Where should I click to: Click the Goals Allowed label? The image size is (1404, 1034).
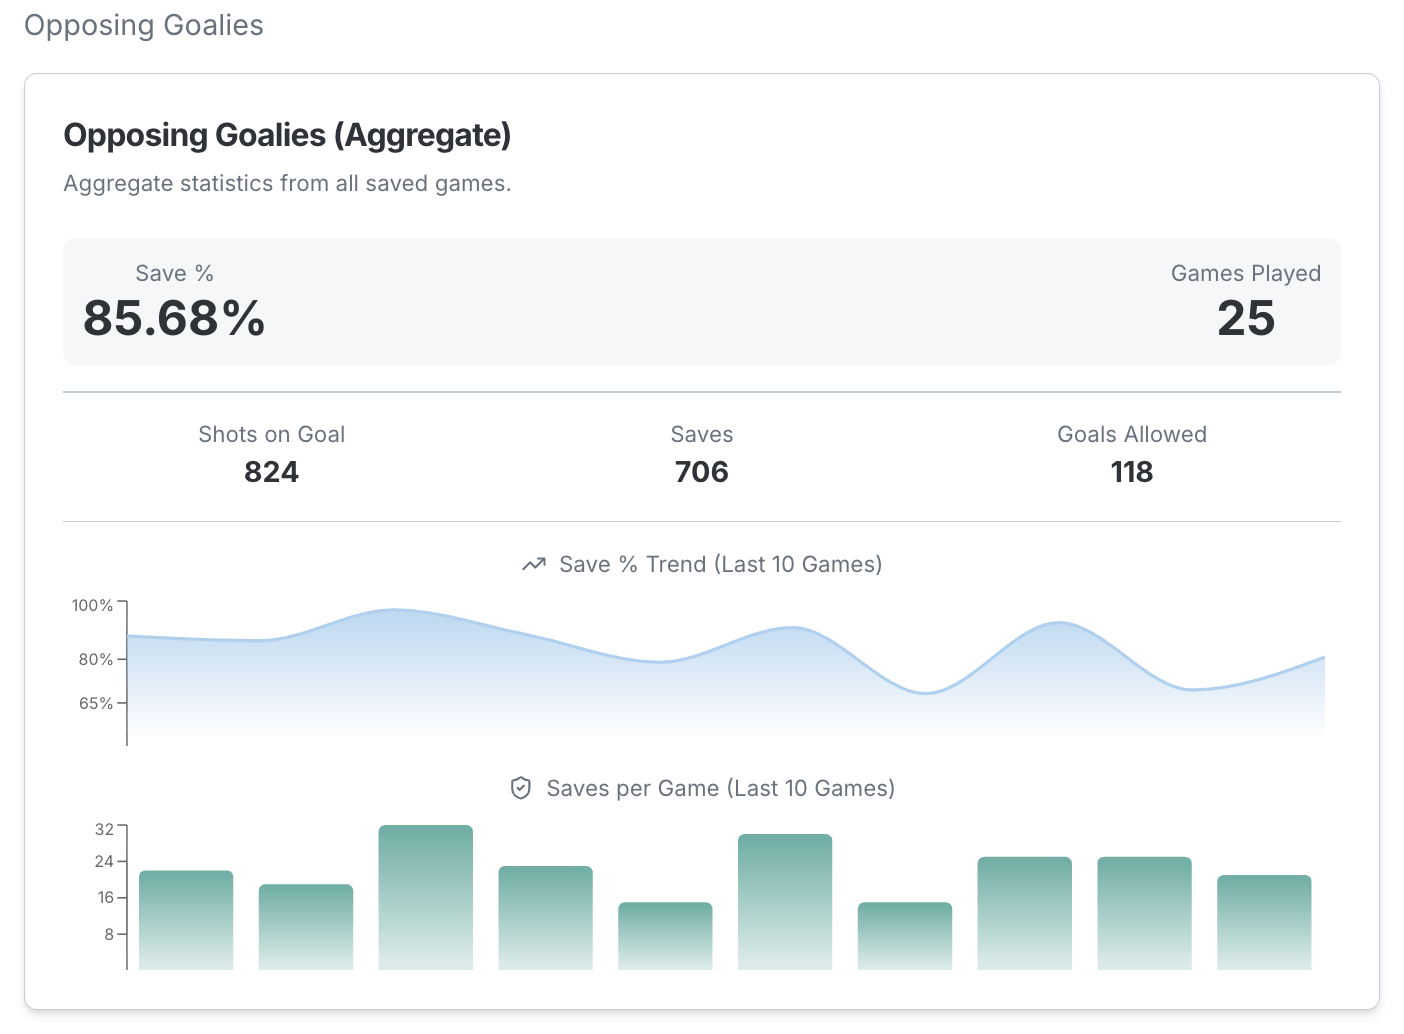coord(1131,435)
